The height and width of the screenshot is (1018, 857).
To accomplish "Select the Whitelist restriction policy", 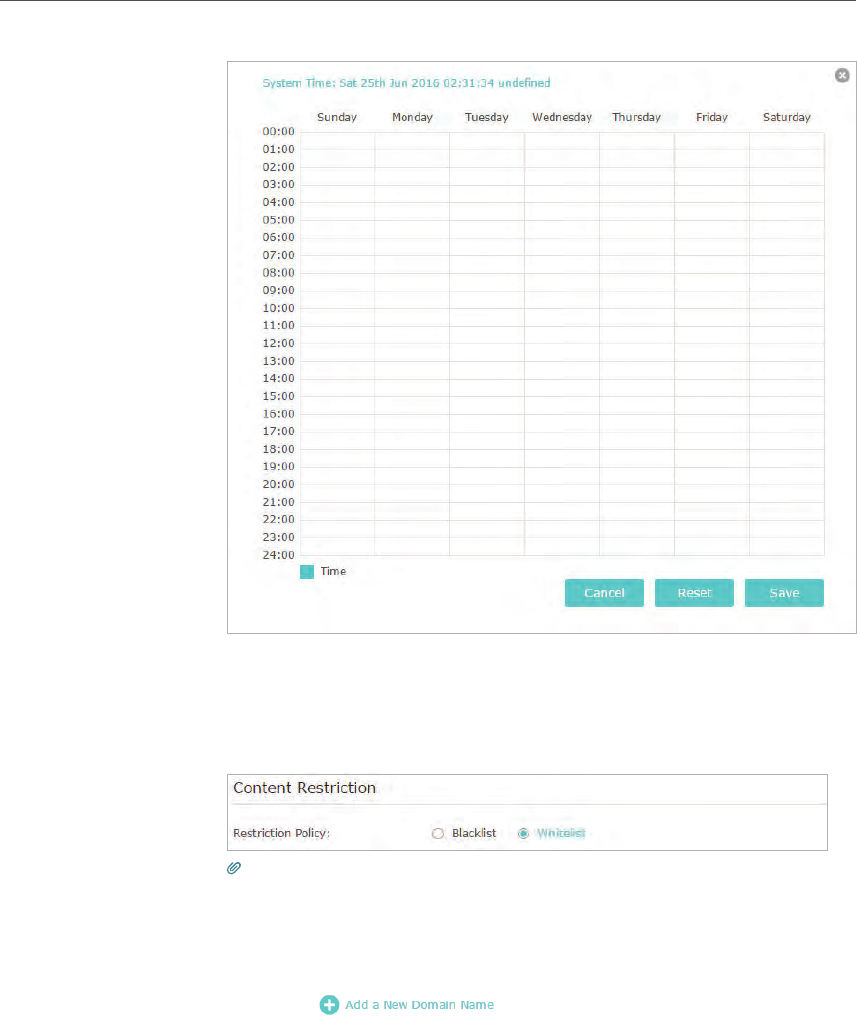I will [523, 833].
